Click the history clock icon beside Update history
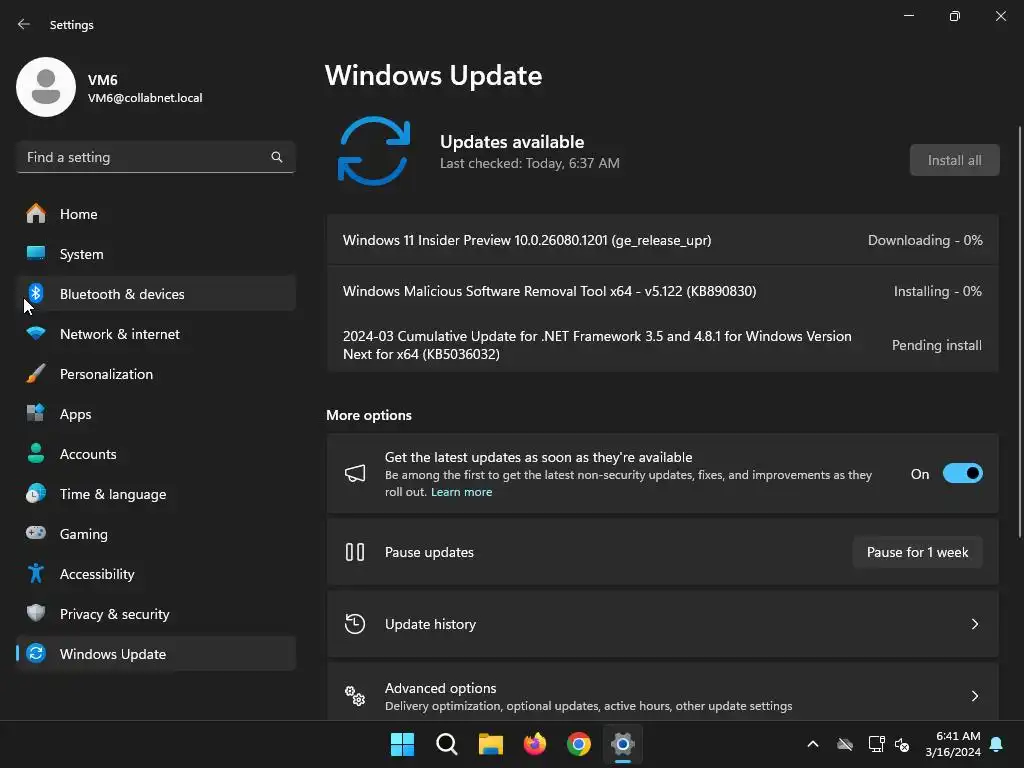This screenshot has width=1024, height=768. pos(355,624)
